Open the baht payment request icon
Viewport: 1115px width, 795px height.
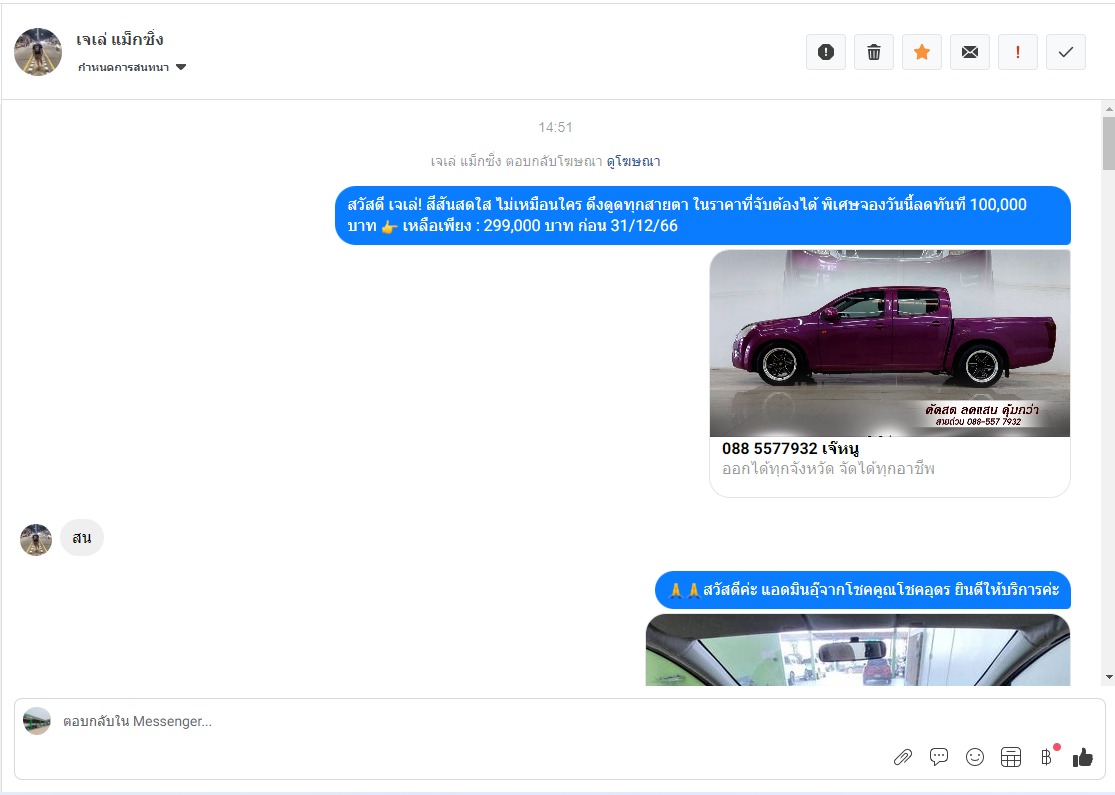pyautogui.click(x=1047, y=757)
